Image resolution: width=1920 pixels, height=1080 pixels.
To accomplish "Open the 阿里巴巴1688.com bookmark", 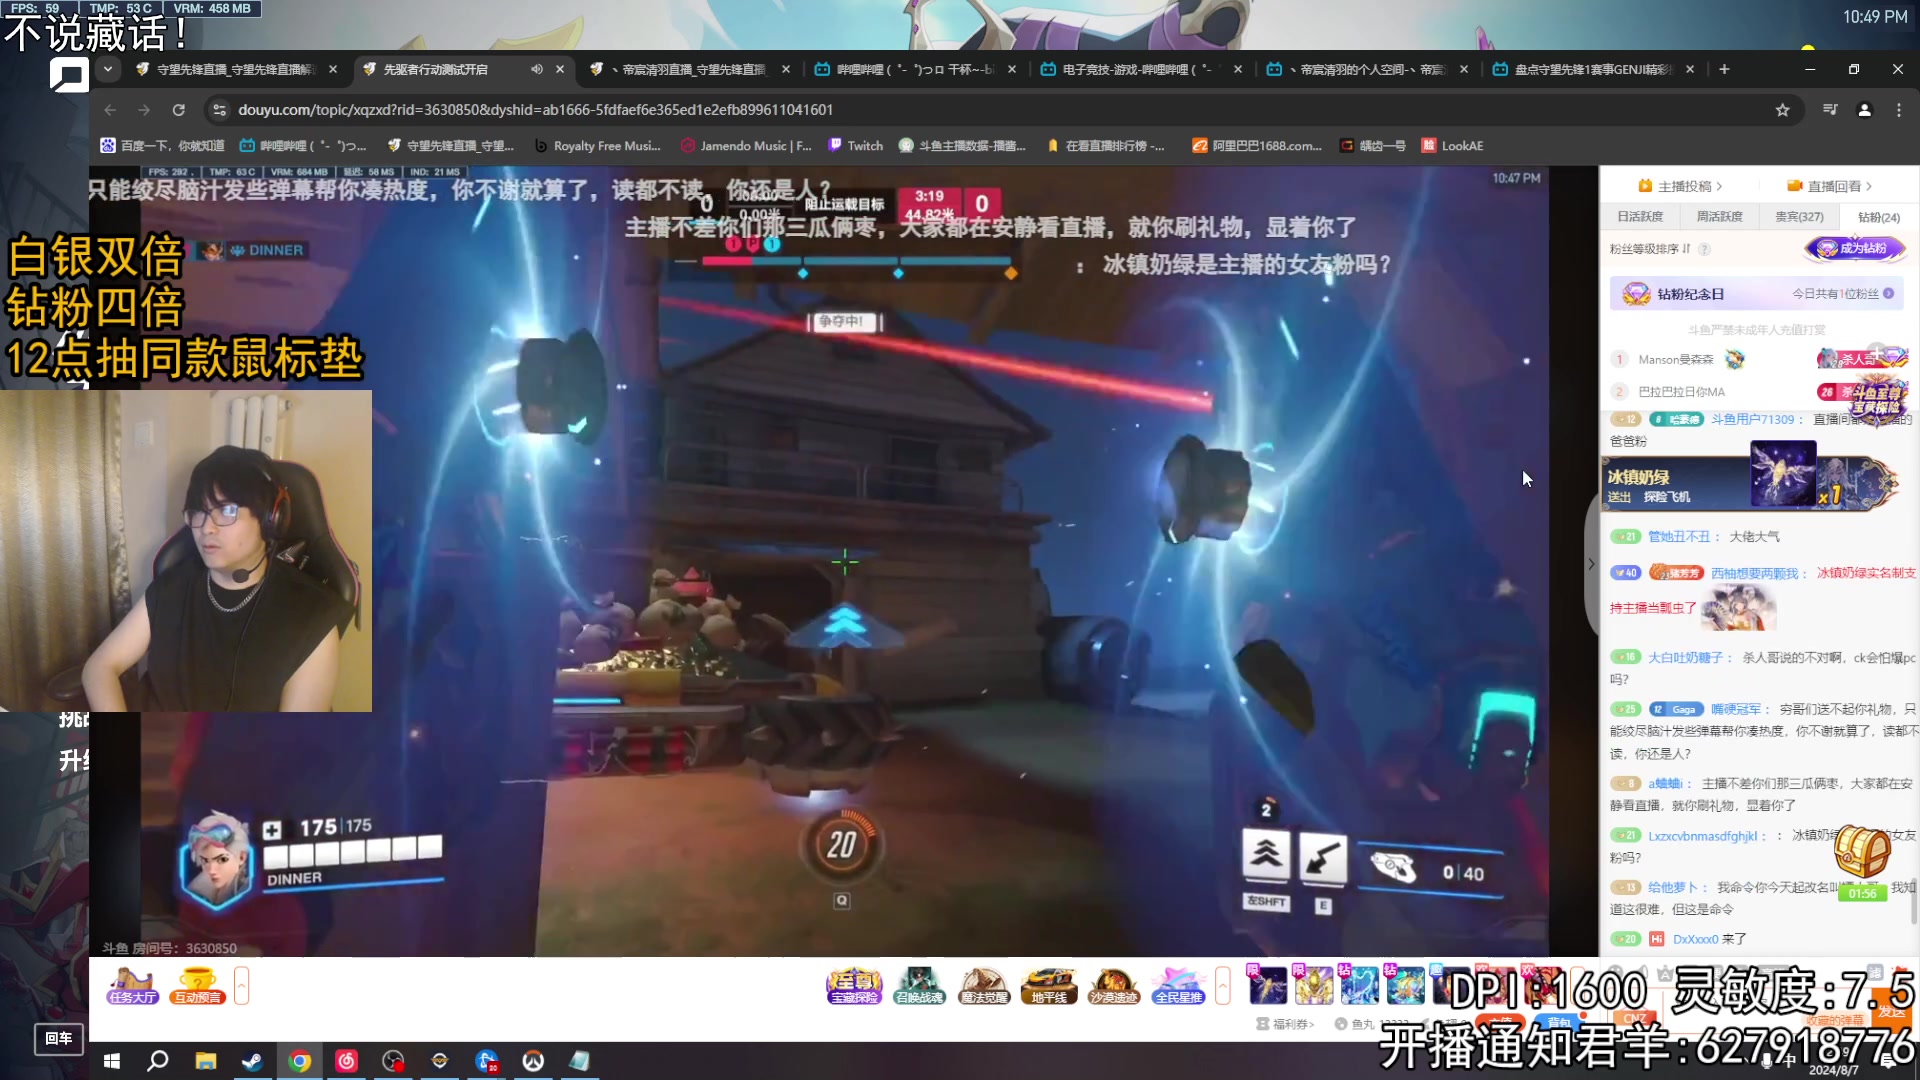I will pos(1257,146).
